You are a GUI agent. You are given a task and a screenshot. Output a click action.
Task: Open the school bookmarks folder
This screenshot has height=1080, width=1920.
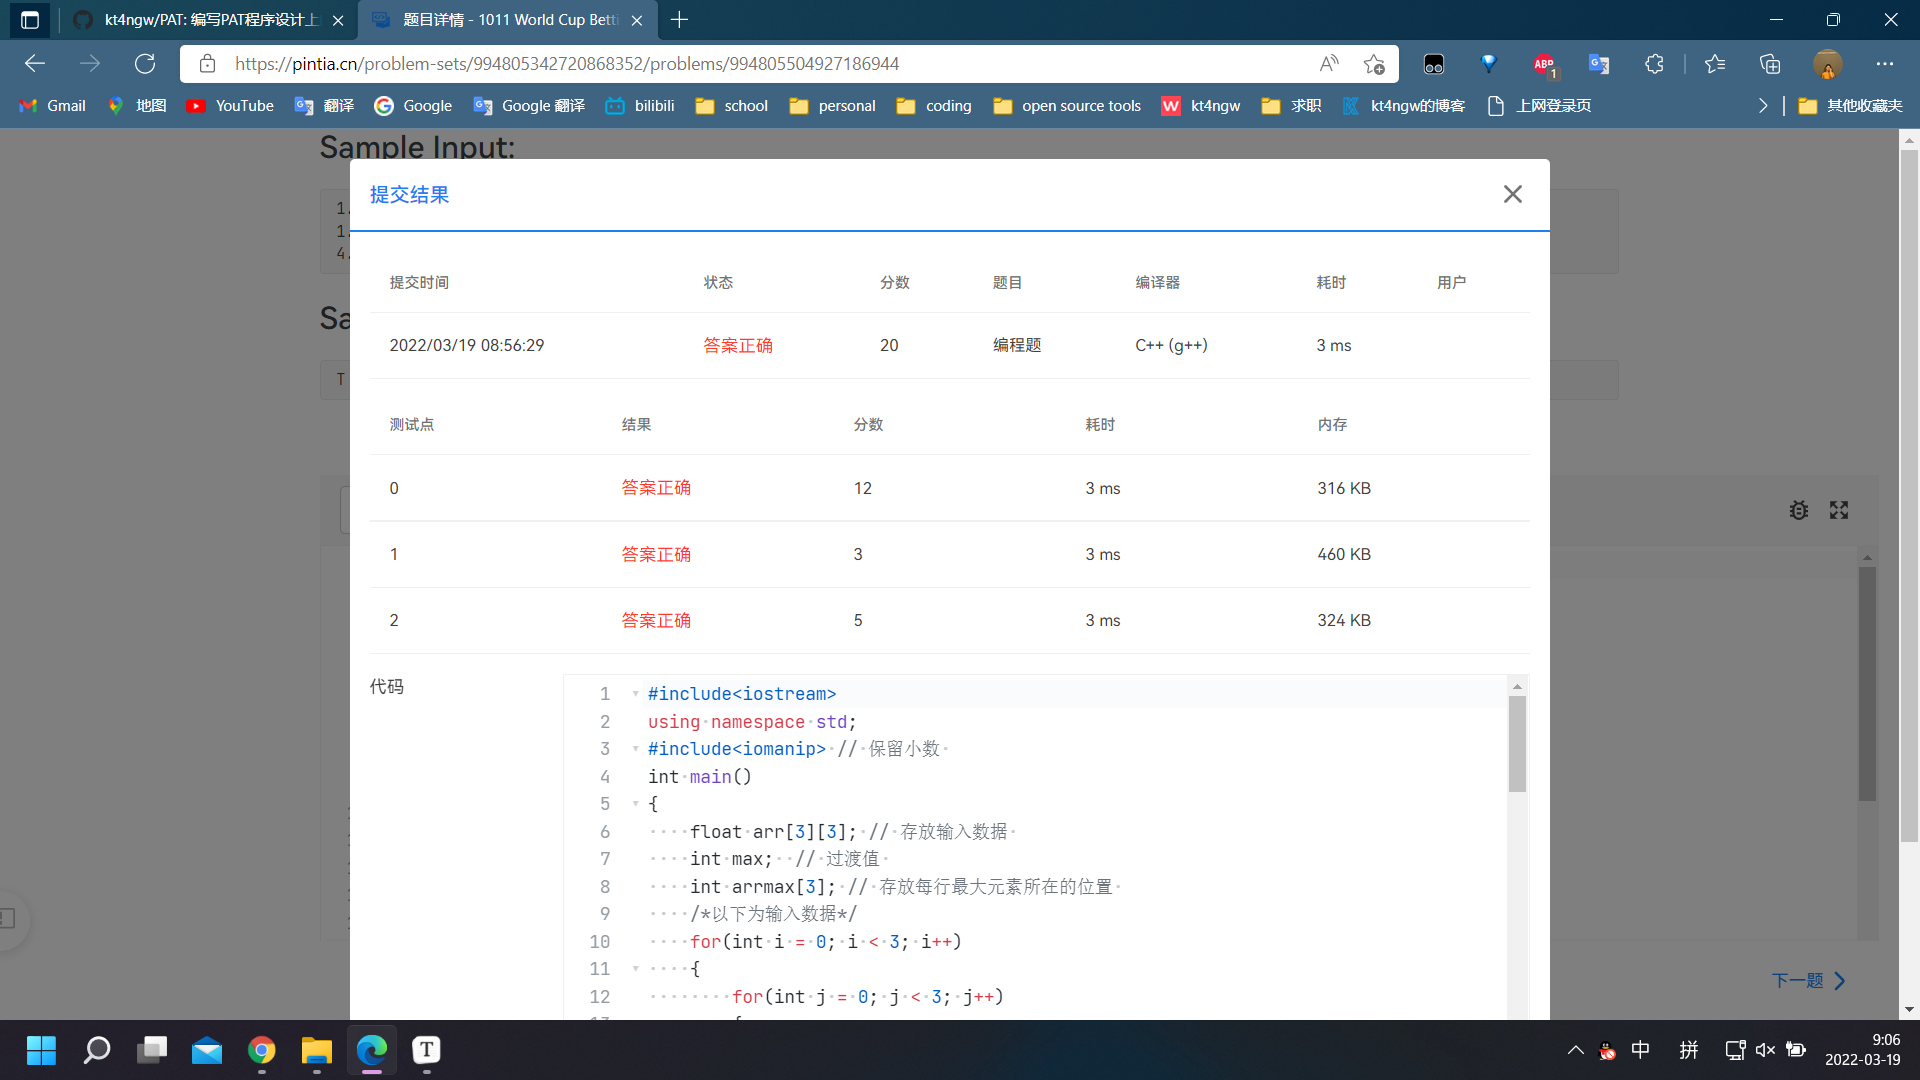click(732, 106)
